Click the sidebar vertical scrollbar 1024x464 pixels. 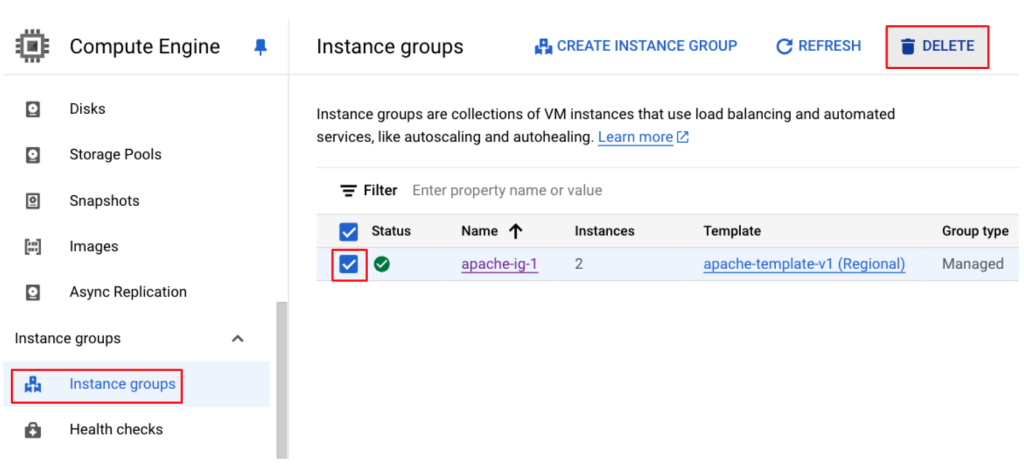(281, 379)
